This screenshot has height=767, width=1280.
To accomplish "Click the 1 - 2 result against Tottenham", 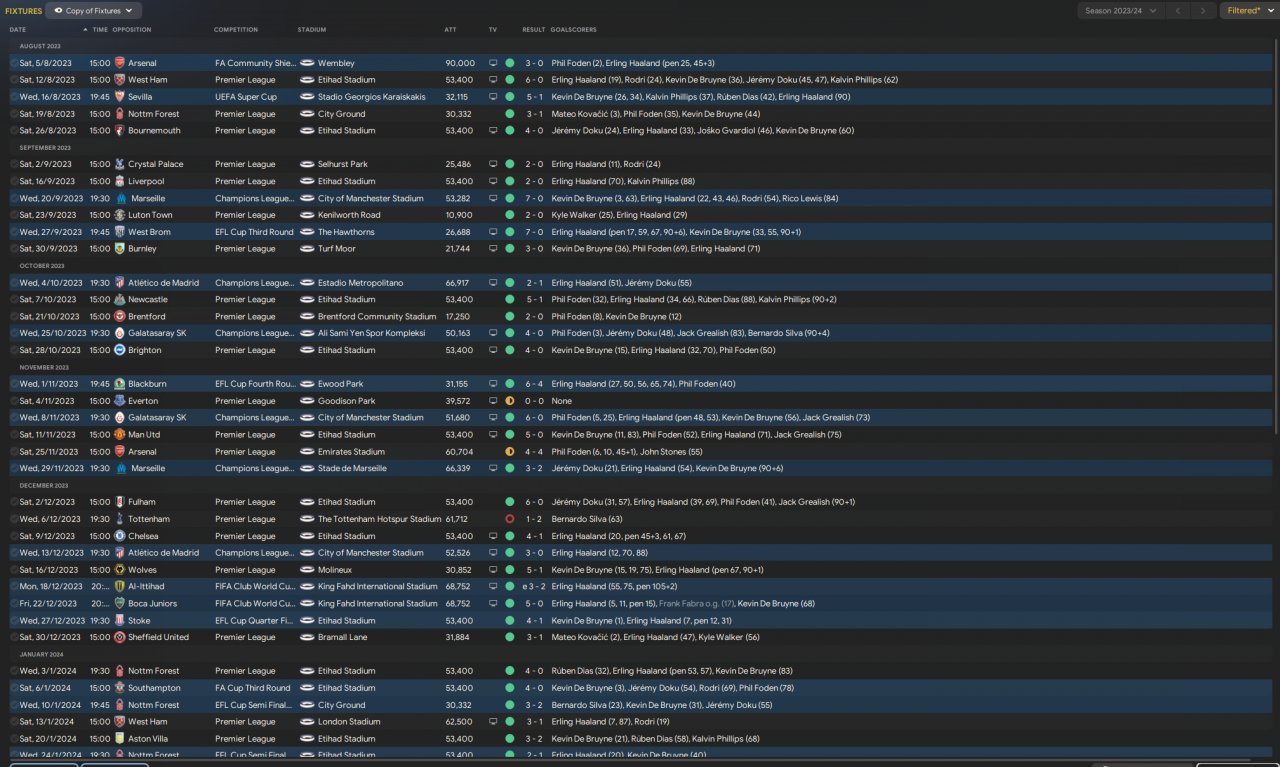I will pos(534,519).
